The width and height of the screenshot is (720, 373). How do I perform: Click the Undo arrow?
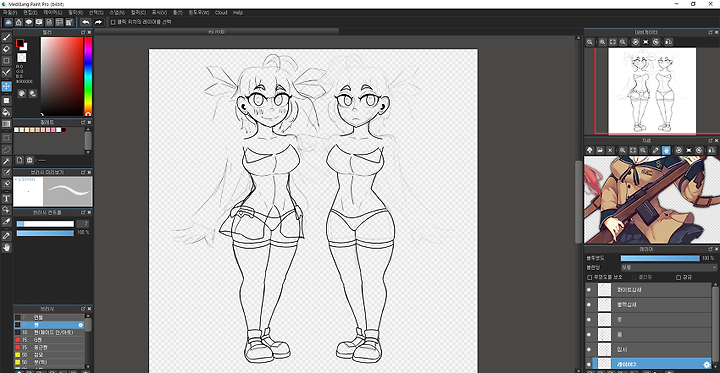[x=85, y=22]
